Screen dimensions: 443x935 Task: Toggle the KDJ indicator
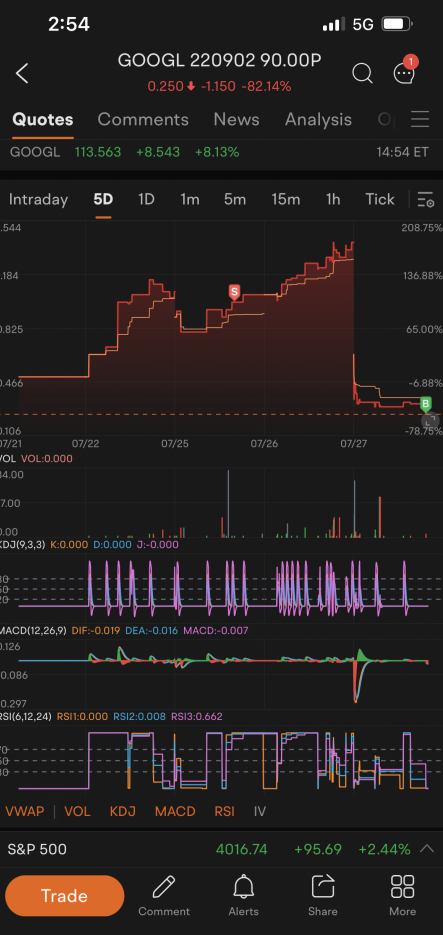[123, 811]
